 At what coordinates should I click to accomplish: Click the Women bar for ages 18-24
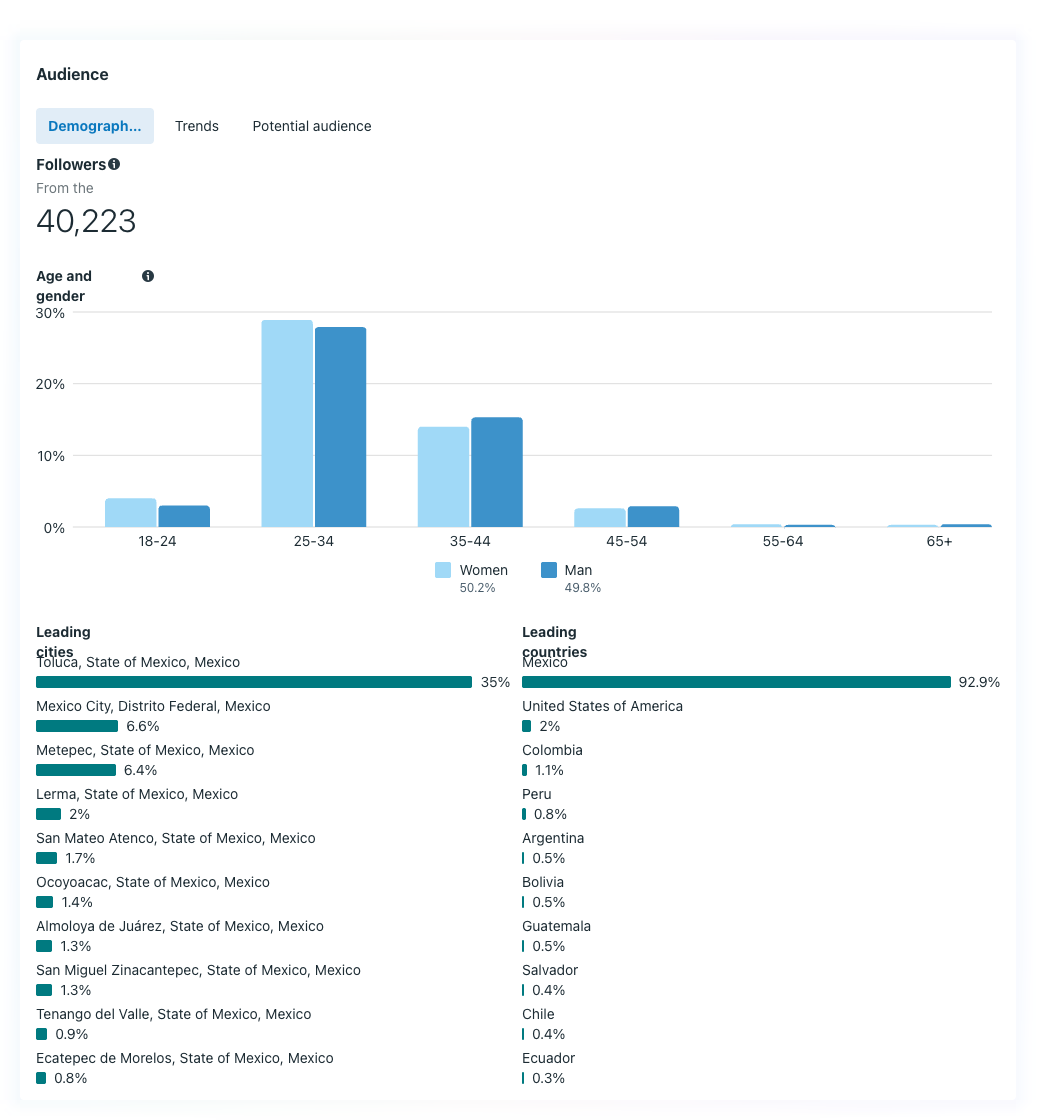click(x=131, y=513)
